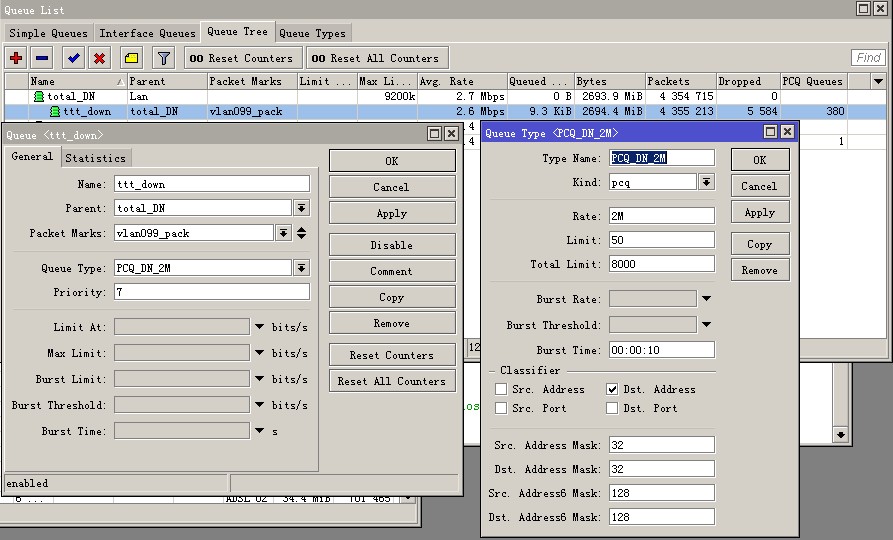This screenshot has width=893, height=540.
Task: Tick the Dst. Port classifier checkbox
Action: tap(612, 408)
